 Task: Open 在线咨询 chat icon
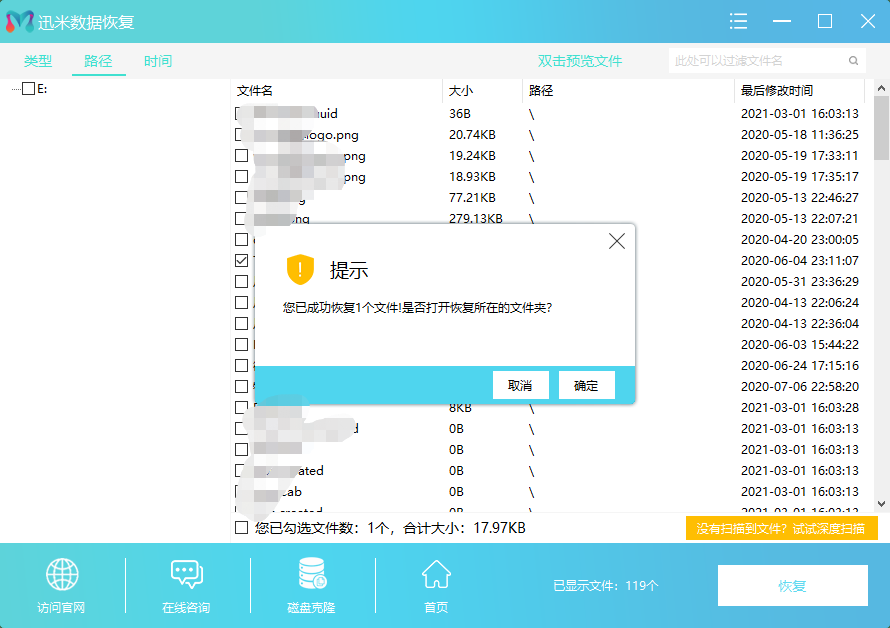186,573
